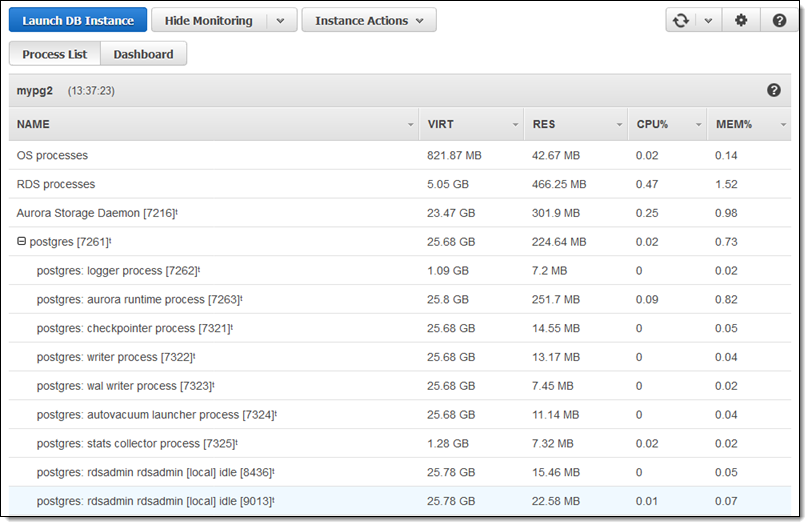Viewport: 810px width, 527px height.
Task: Open the NAME column filter arrow
Action: tap(411, 125)
